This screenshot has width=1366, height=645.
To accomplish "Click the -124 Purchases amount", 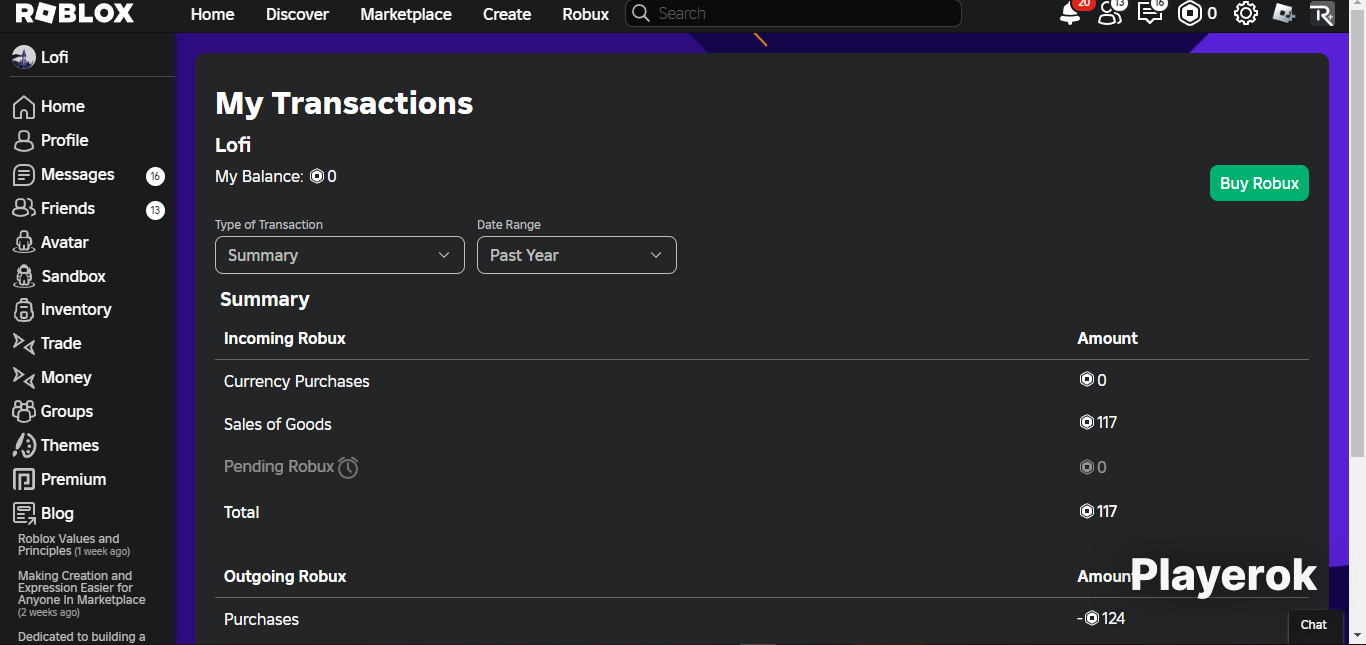I will [x=1101, y=618].
